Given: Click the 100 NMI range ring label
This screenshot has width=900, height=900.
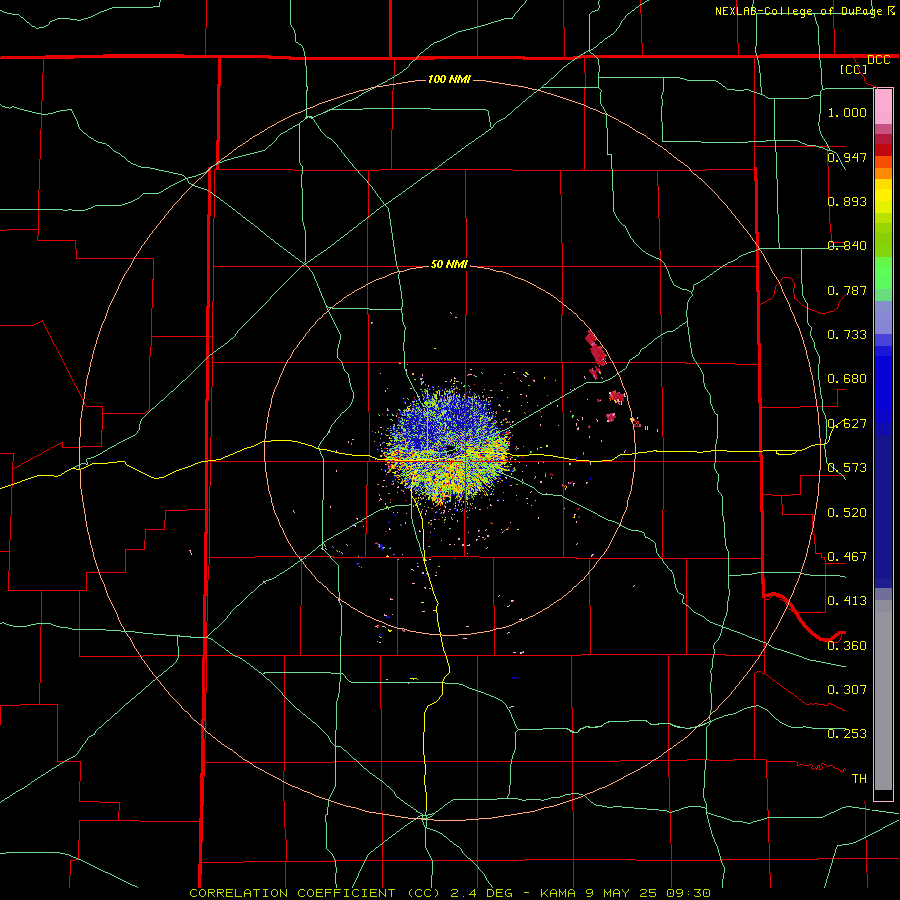Looking at the screenshot, I should (x=449, y=79).
